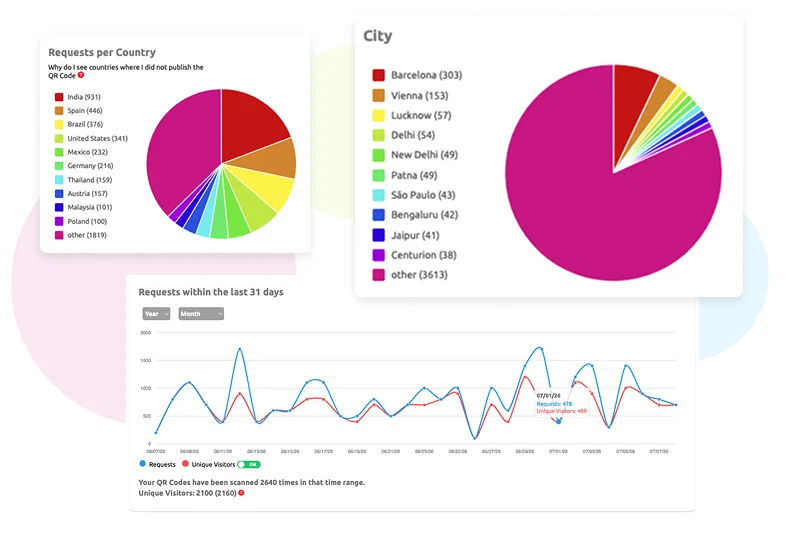The width and height of the screenshot is (800, 533).
Task: Select city legend entry Jaipur (41)
Action: pos(406,235)
